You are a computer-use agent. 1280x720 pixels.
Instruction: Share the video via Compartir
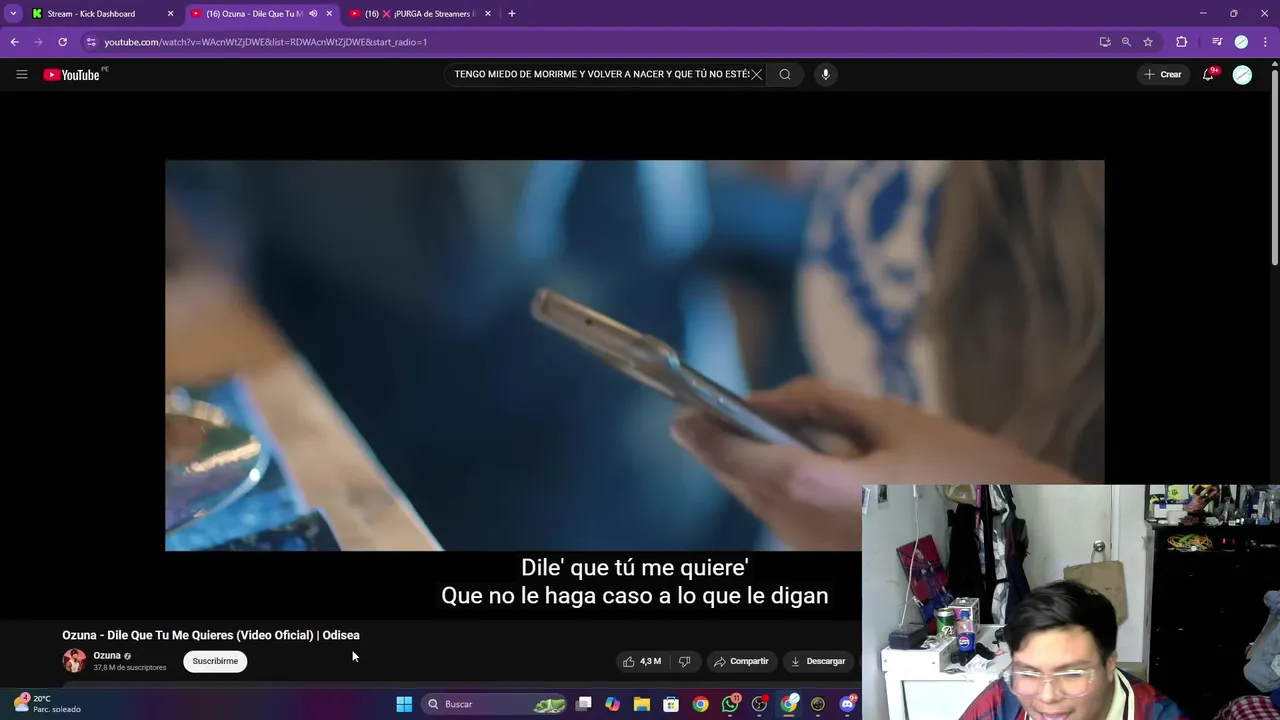[741, 661]
